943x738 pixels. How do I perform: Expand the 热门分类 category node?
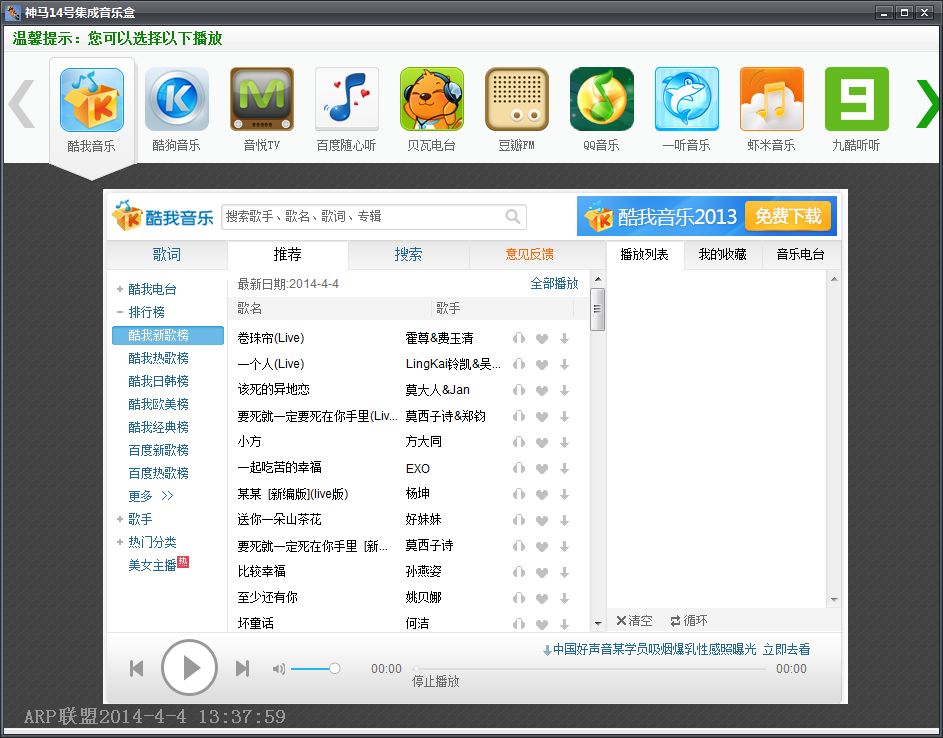pyautogui.click(x=120, y=543)
